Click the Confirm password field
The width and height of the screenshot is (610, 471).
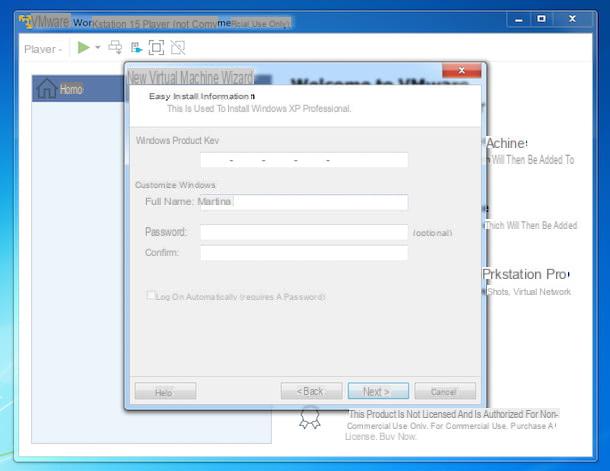click(304, 253)
